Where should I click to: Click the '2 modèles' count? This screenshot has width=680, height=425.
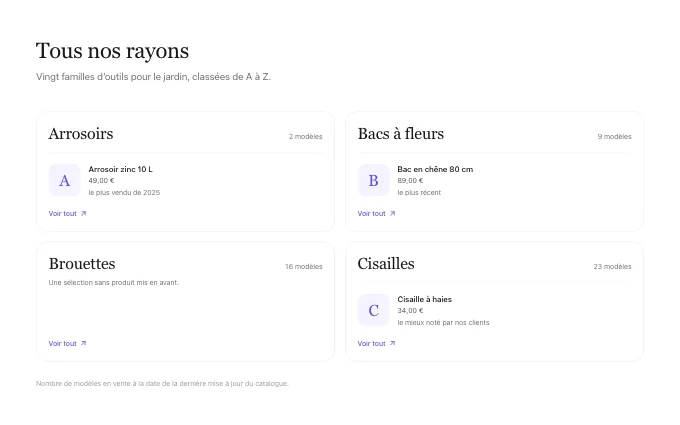click(x=306, y=136)
